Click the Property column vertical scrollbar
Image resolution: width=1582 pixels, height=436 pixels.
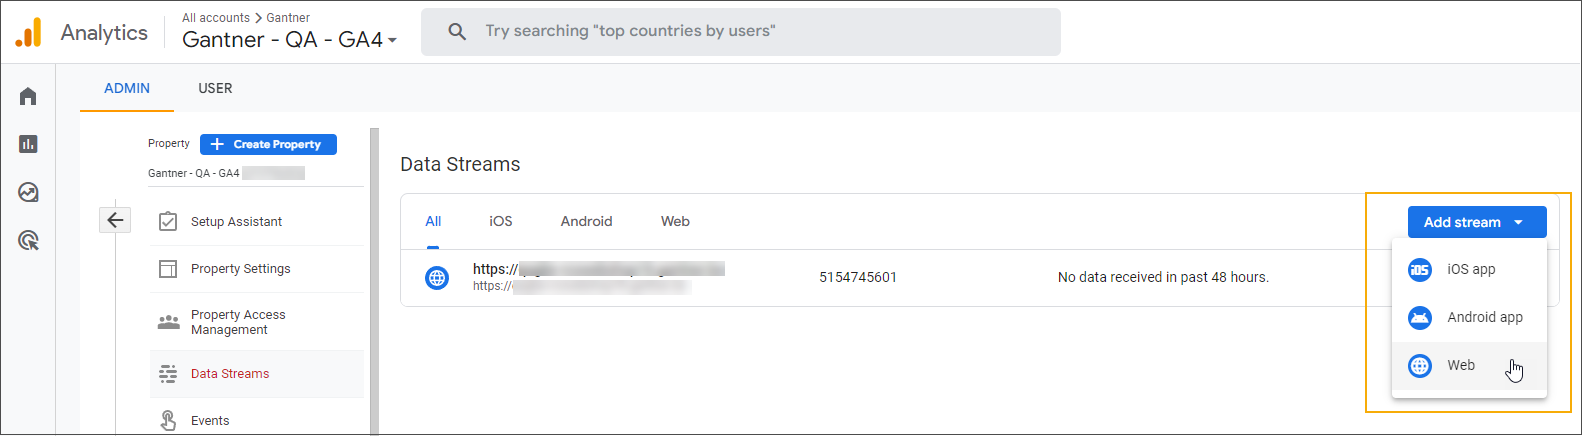click(374, 281)
